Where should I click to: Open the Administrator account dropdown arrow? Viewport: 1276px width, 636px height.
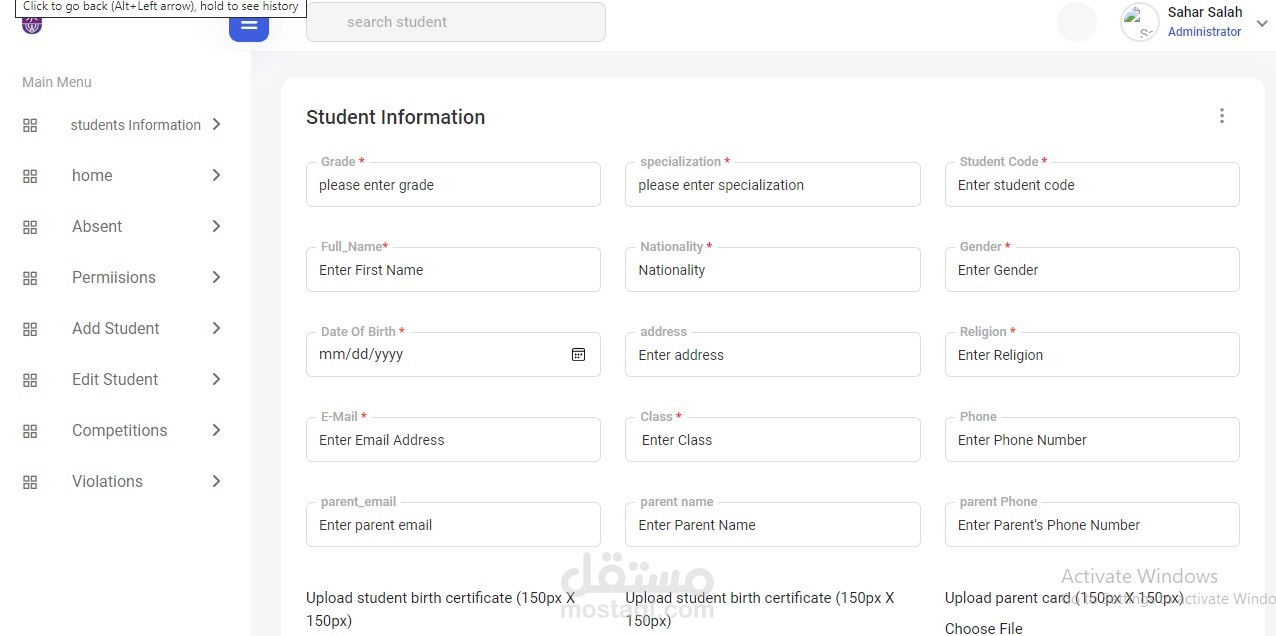point(1262,22)
